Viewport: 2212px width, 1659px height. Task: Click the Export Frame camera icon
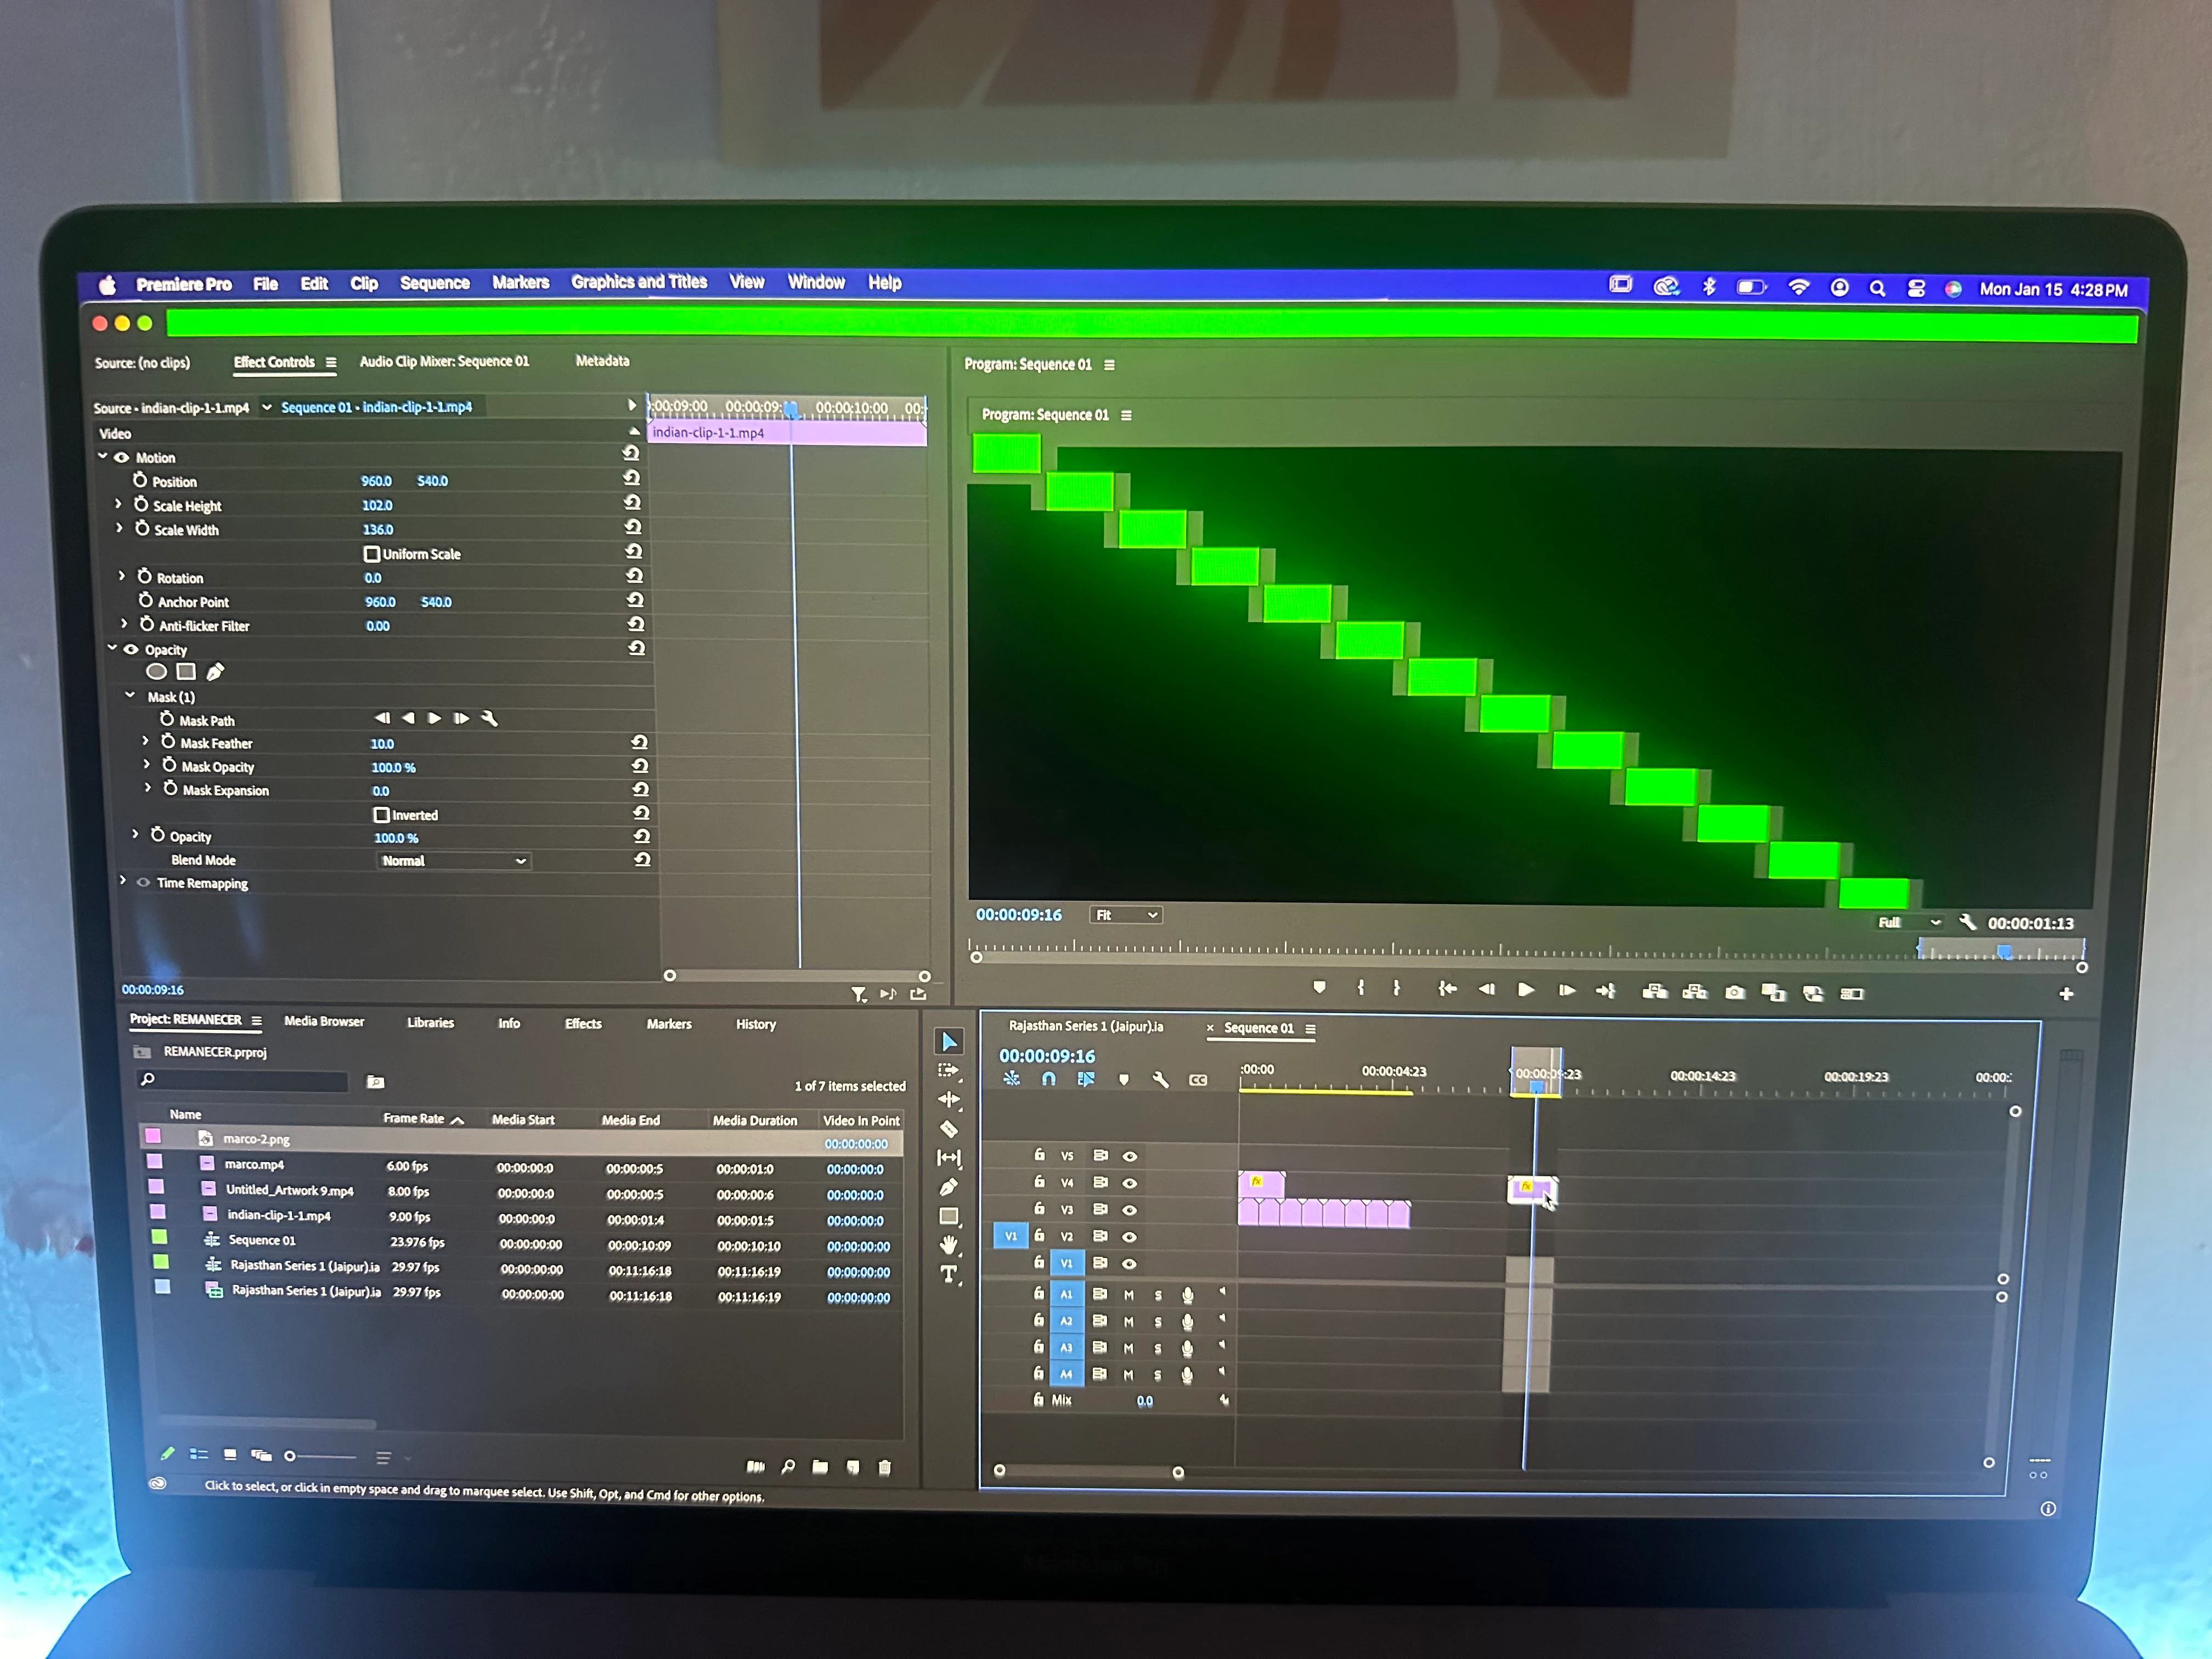(x=1735, y=993)
